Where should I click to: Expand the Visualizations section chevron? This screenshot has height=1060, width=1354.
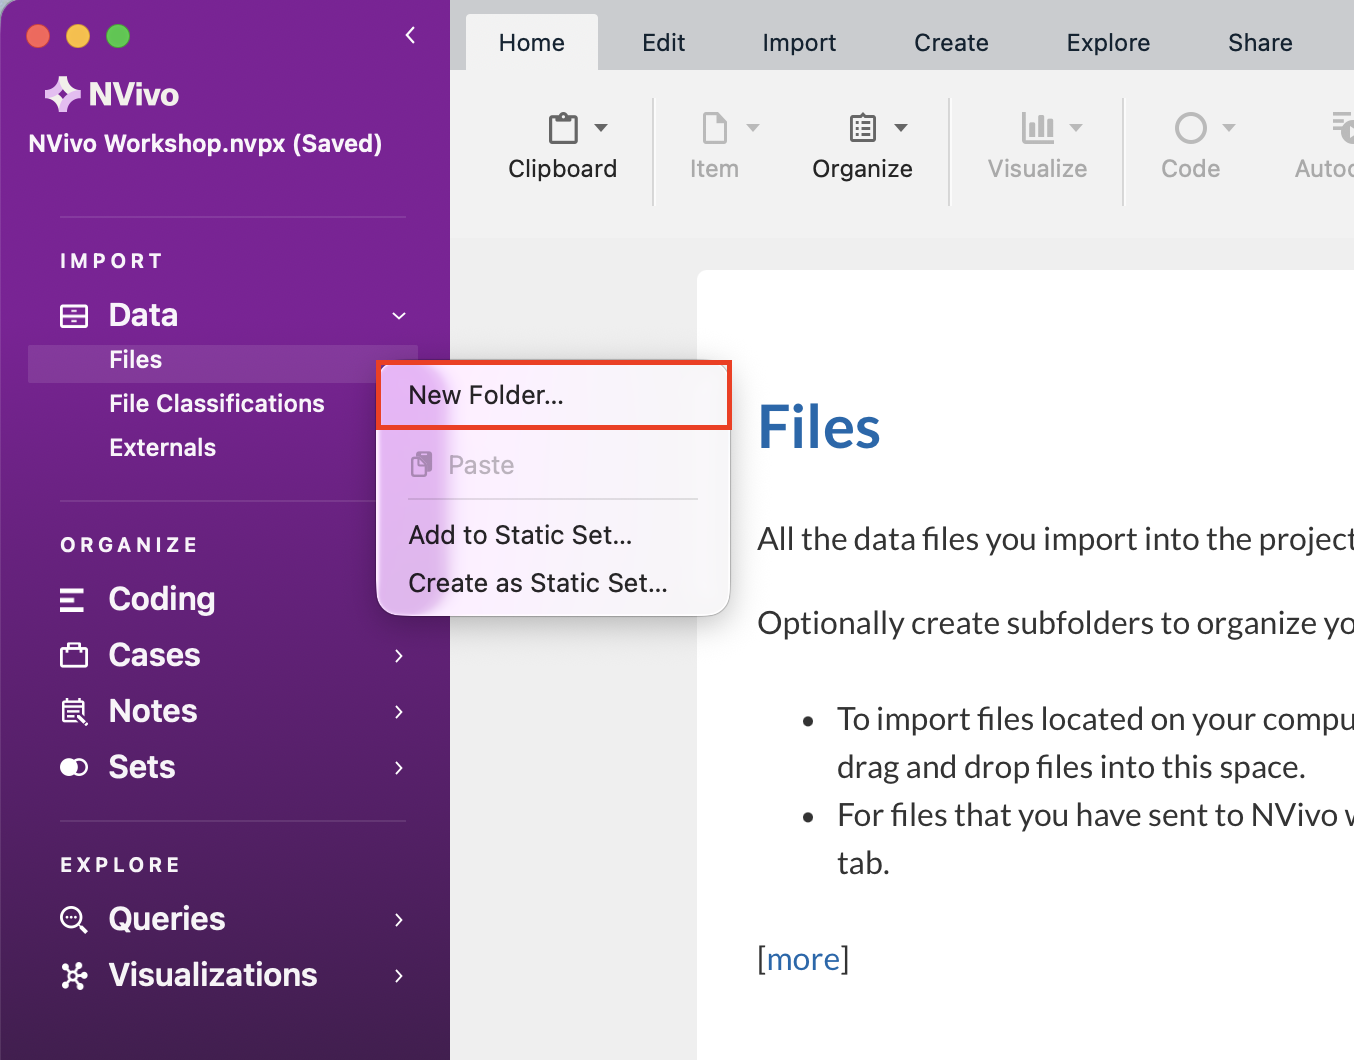click(399, 976)
